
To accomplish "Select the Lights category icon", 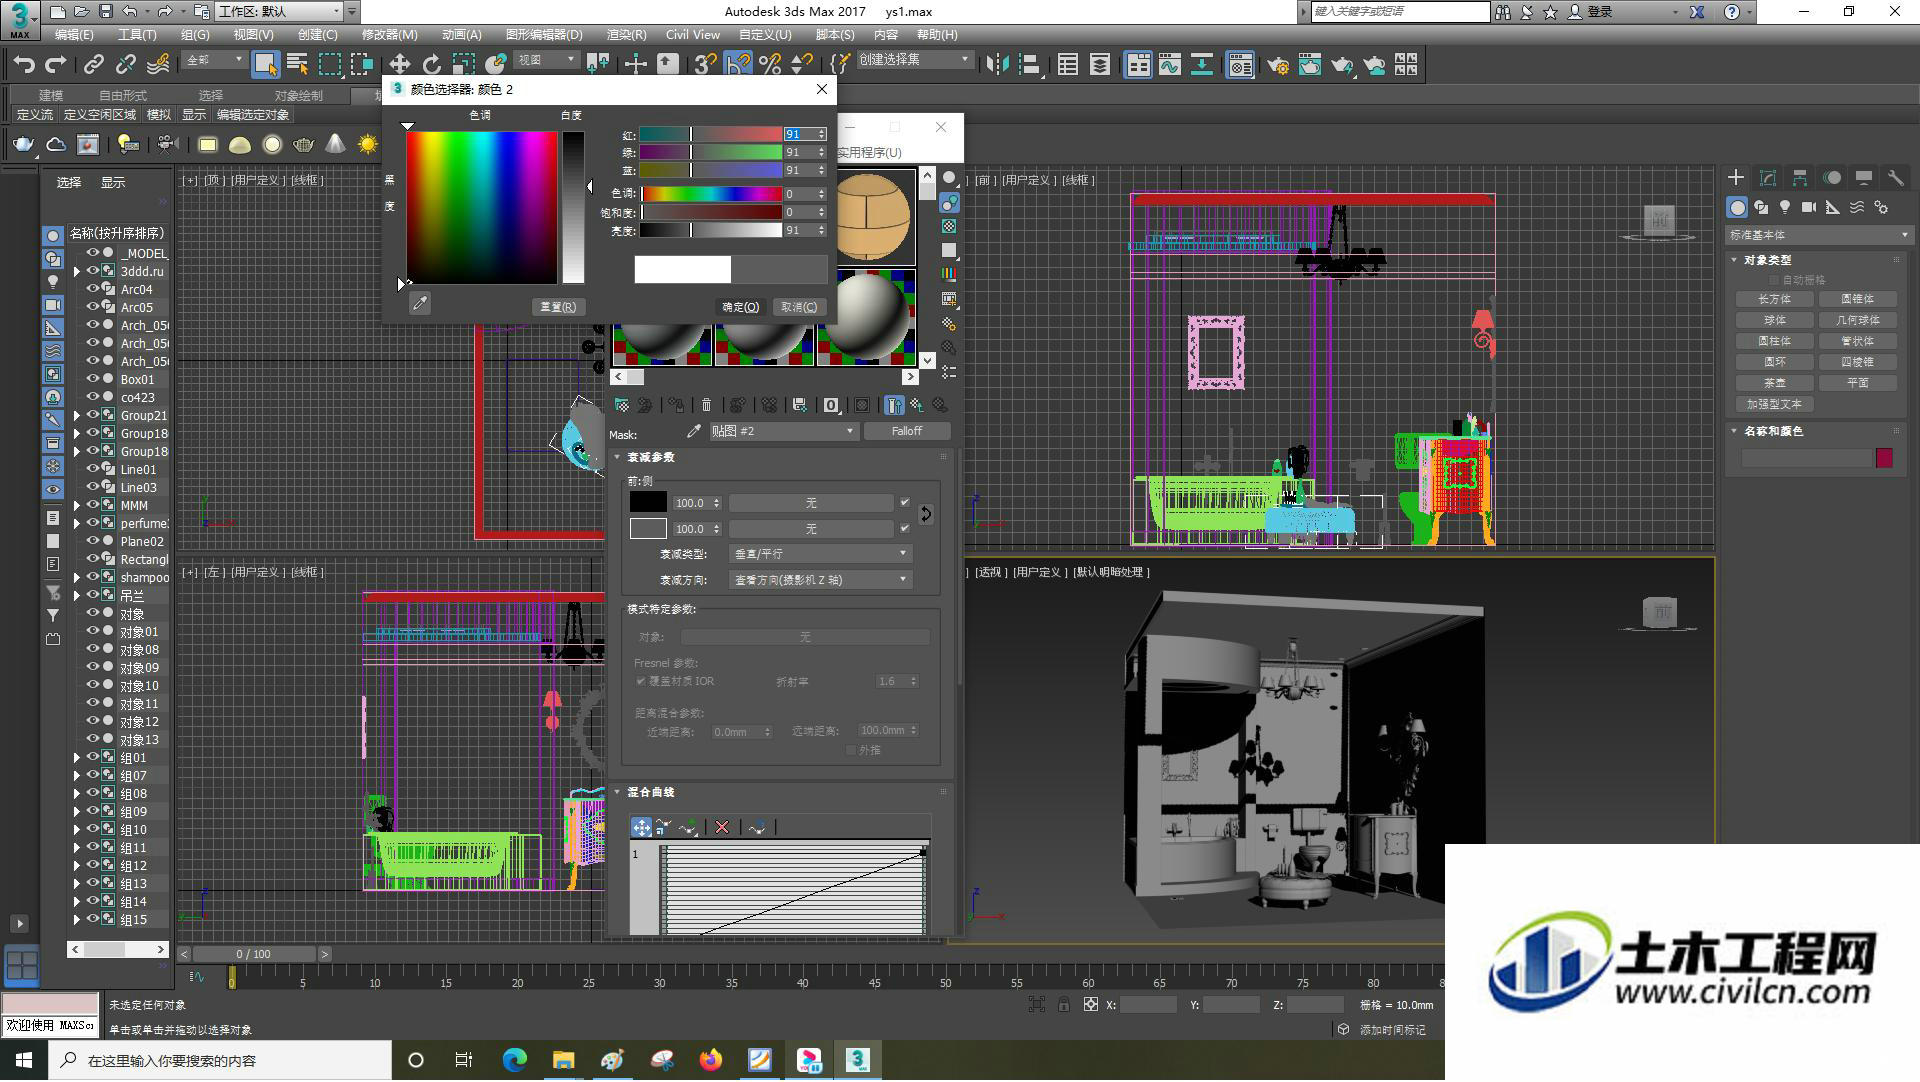I will click(1785, 207).
